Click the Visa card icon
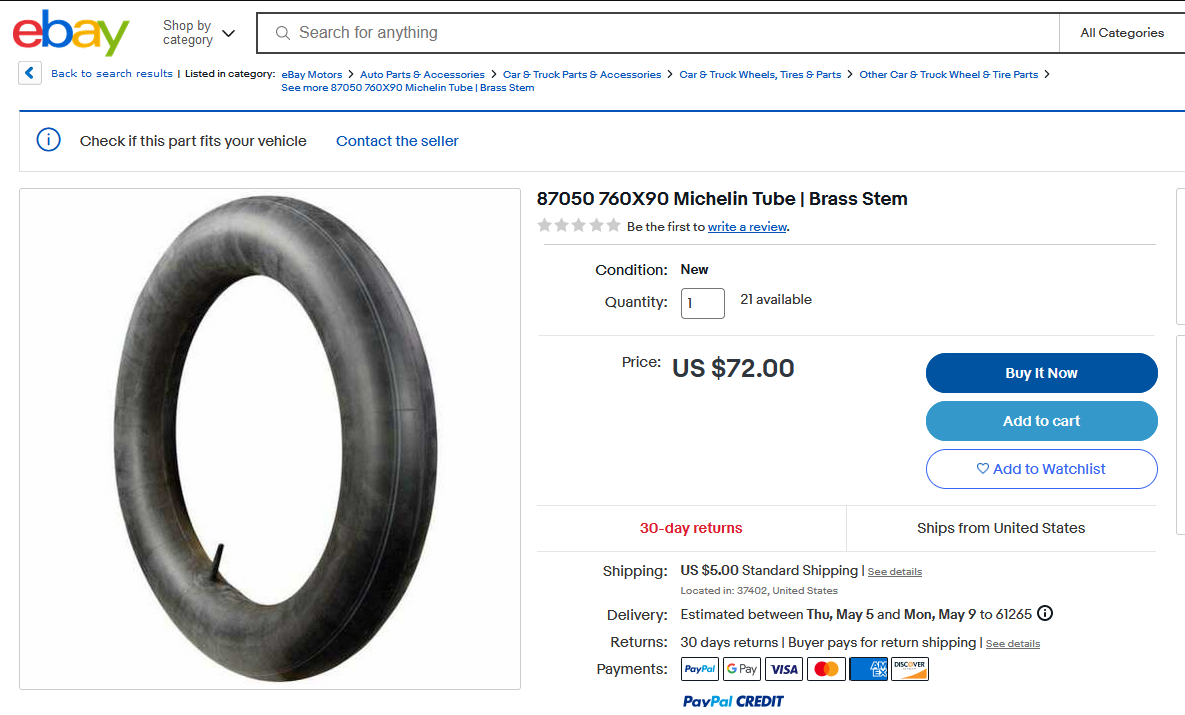This screenshot has width=1185, height=715. tap(784, 669)
